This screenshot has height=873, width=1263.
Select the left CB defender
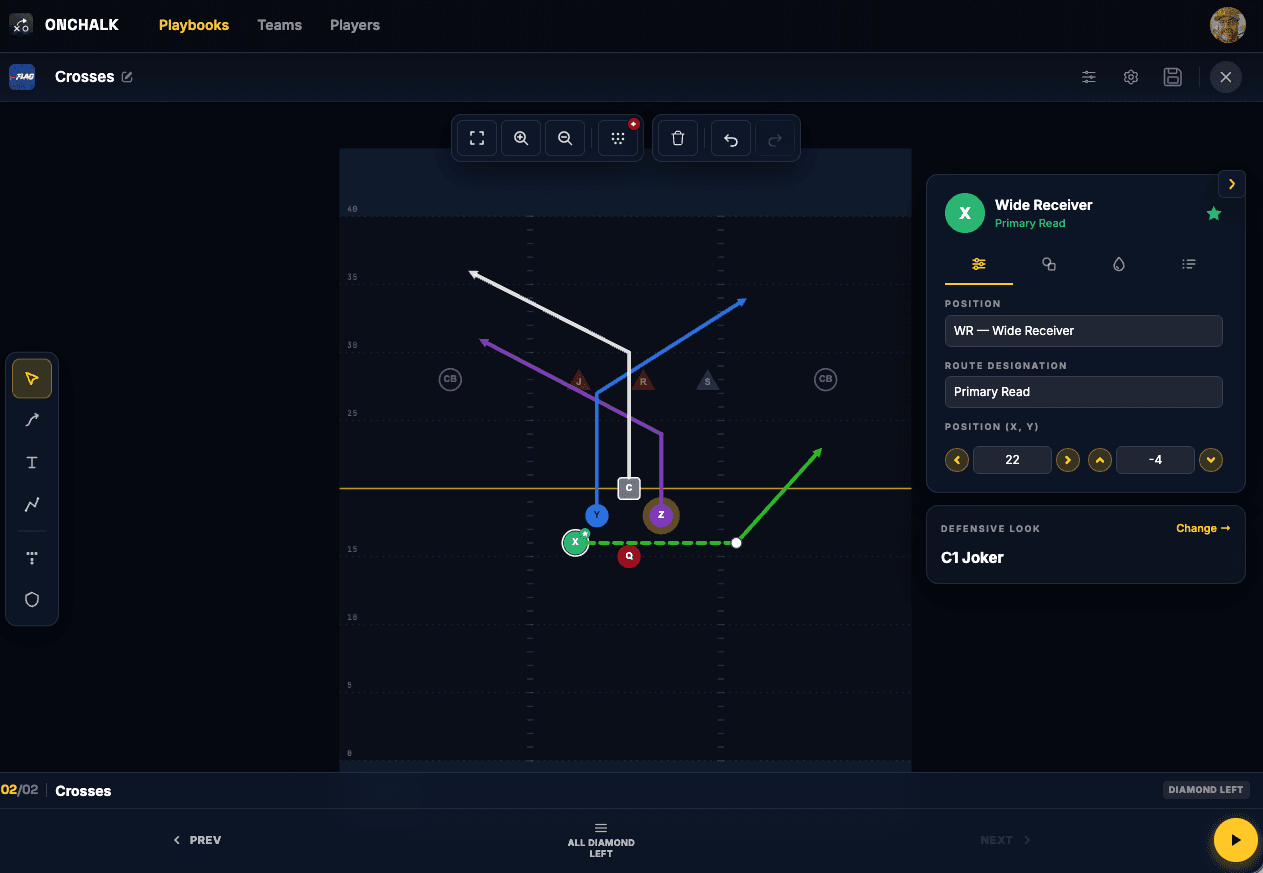[450, 379]
